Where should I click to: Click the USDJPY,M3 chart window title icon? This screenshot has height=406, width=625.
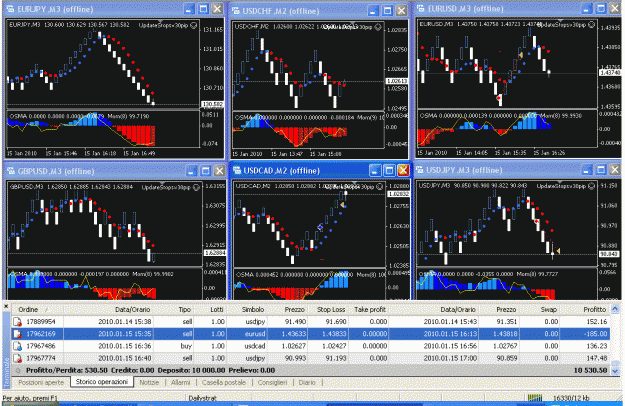tap(420, 170)
